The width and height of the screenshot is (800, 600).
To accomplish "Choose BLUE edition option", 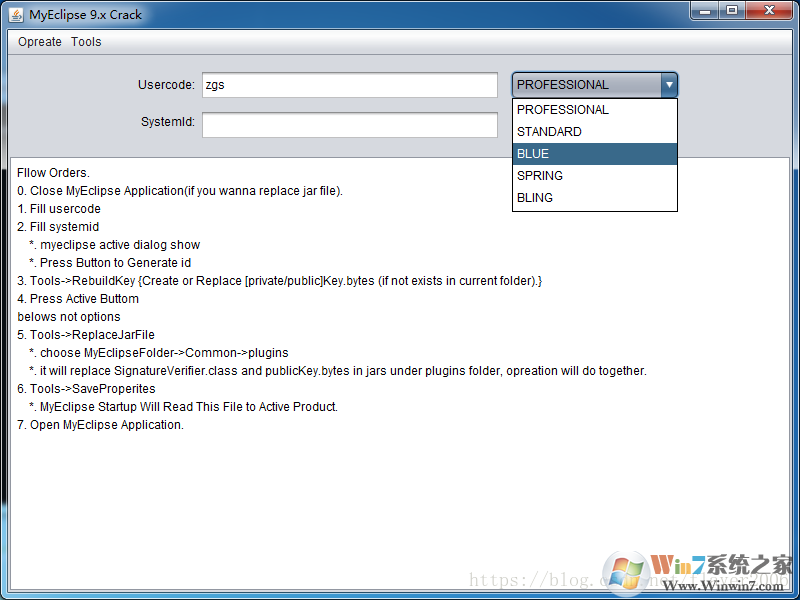I will click(x=595, y=154).
